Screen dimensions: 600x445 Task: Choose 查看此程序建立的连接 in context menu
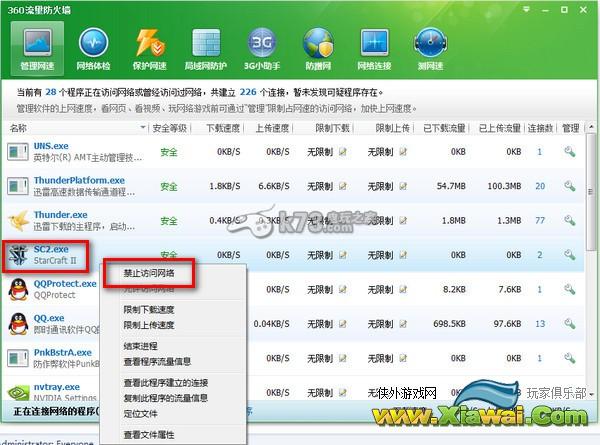(166, 383)
